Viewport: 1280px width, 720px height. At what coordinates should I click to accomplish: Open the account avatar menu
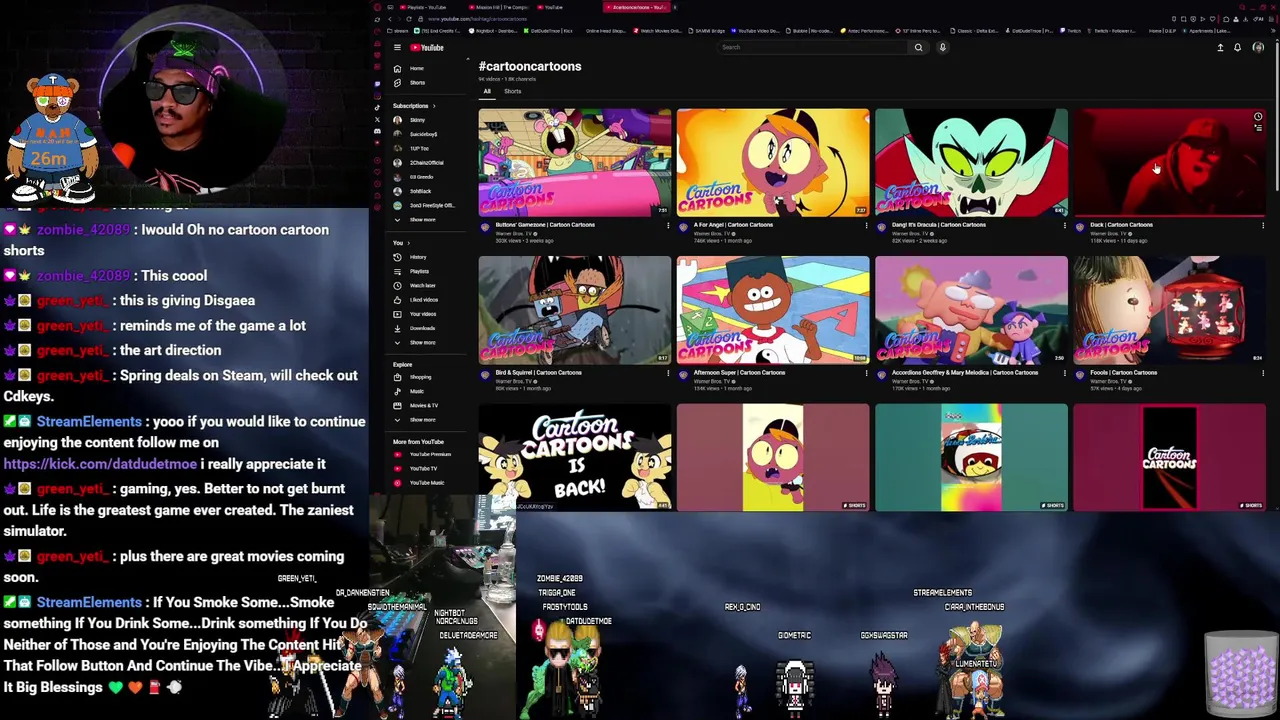[x=1258, y=48]
